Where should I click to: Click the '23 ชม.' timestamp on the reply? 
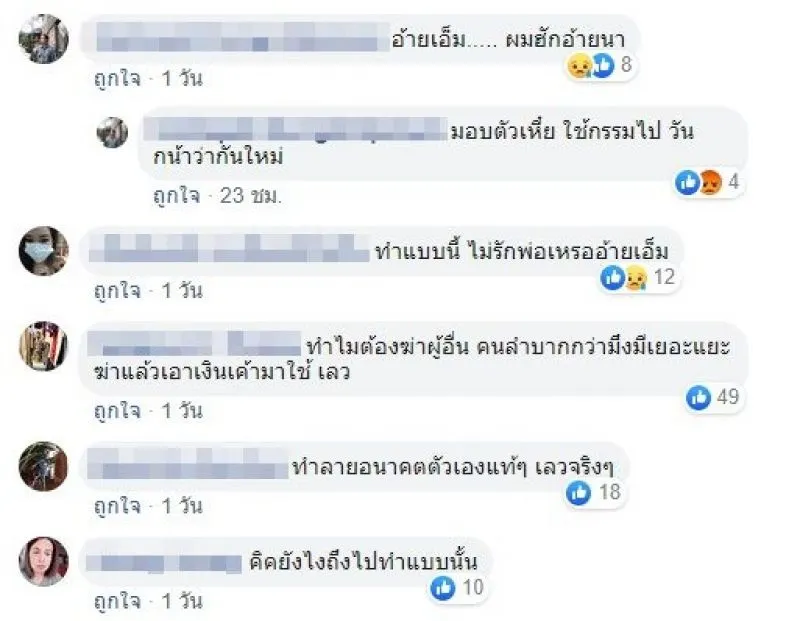pyautogui.click(x=251, y=196)
